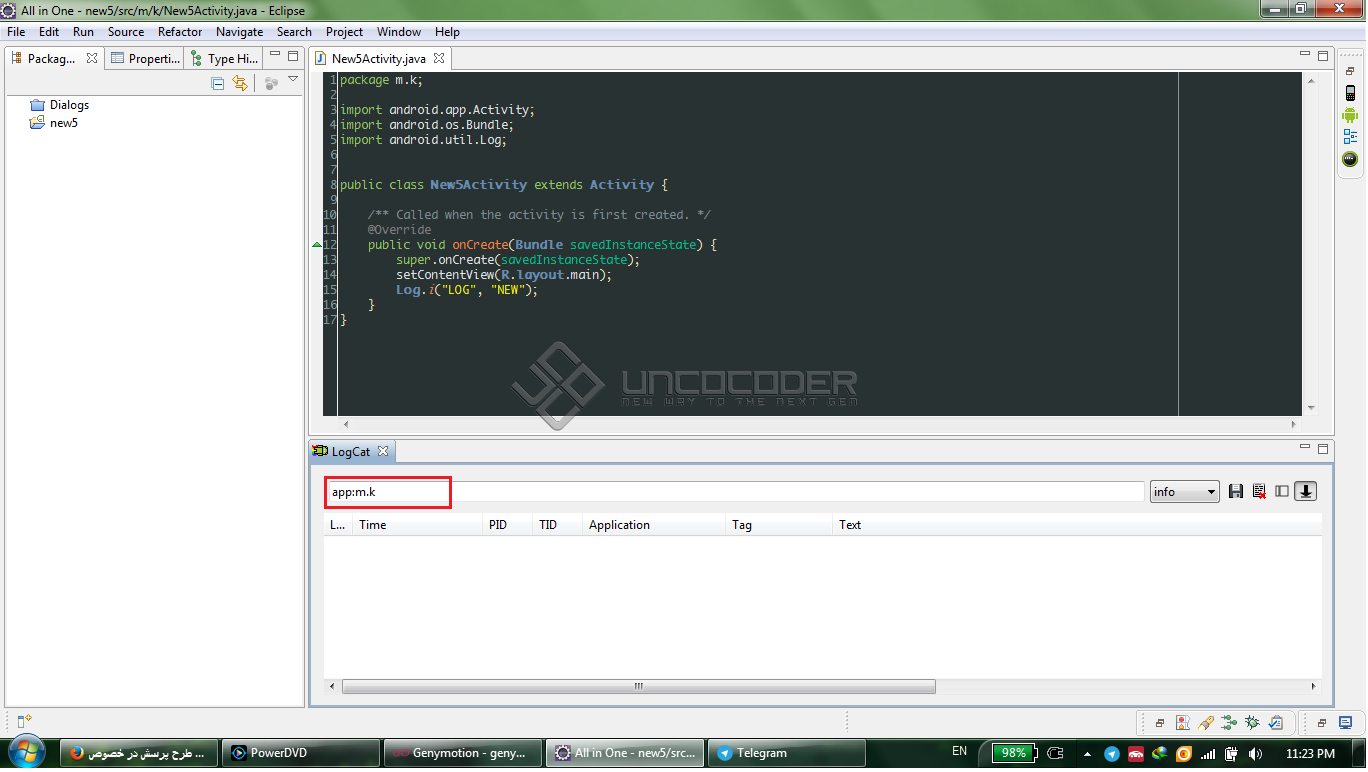Open the hierarchy nodes icon in bottom trim
This screenshot has height=772, width=1368.
(1229, 722)
